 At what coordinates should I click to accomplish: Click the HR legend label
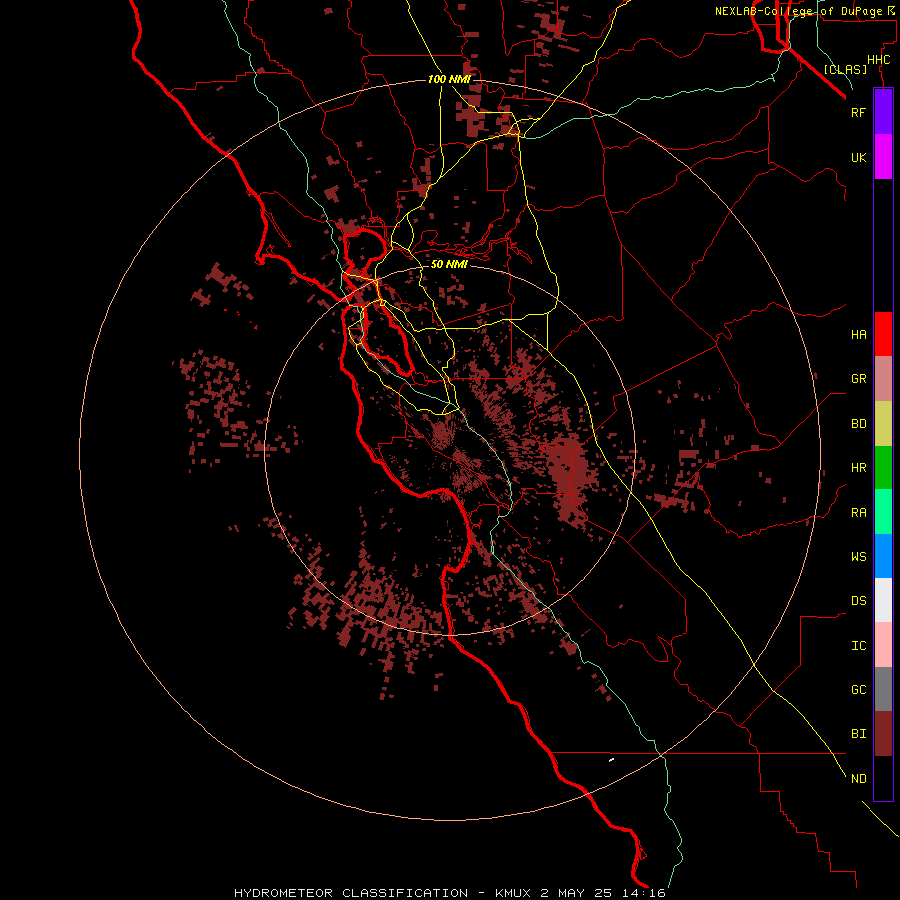click(x=858, y=468)
